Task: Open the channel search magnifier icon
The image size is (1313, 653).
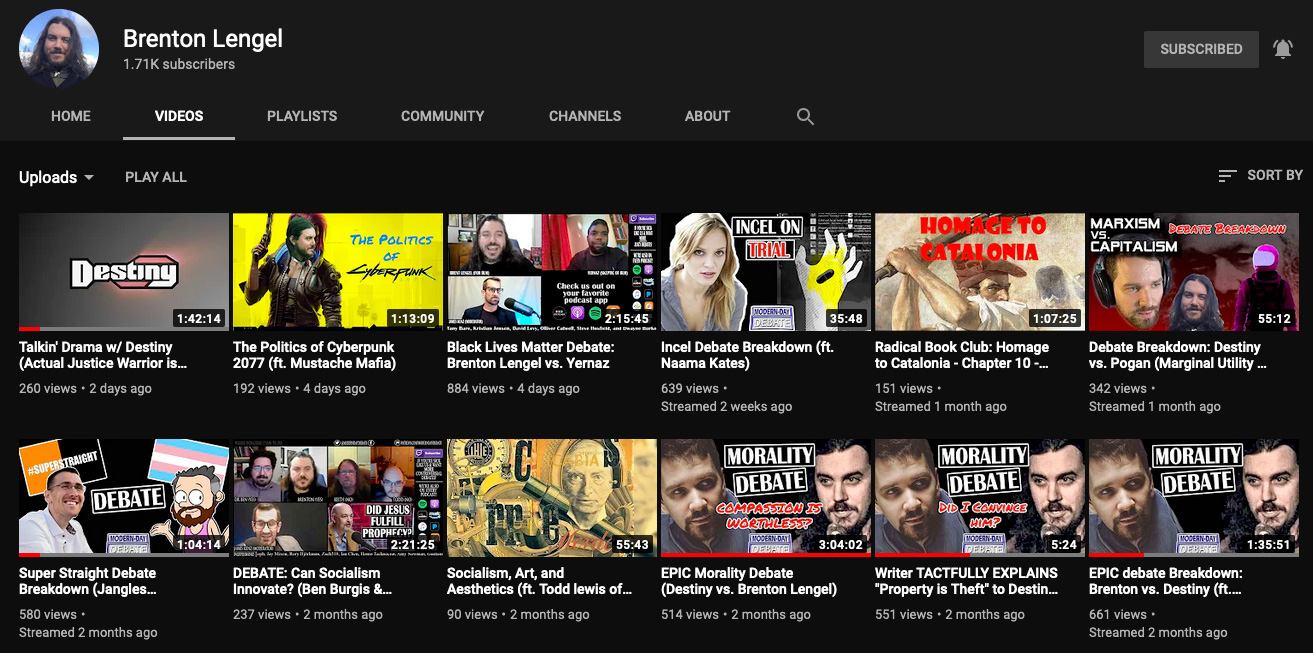Action: (x=805, y=116)
